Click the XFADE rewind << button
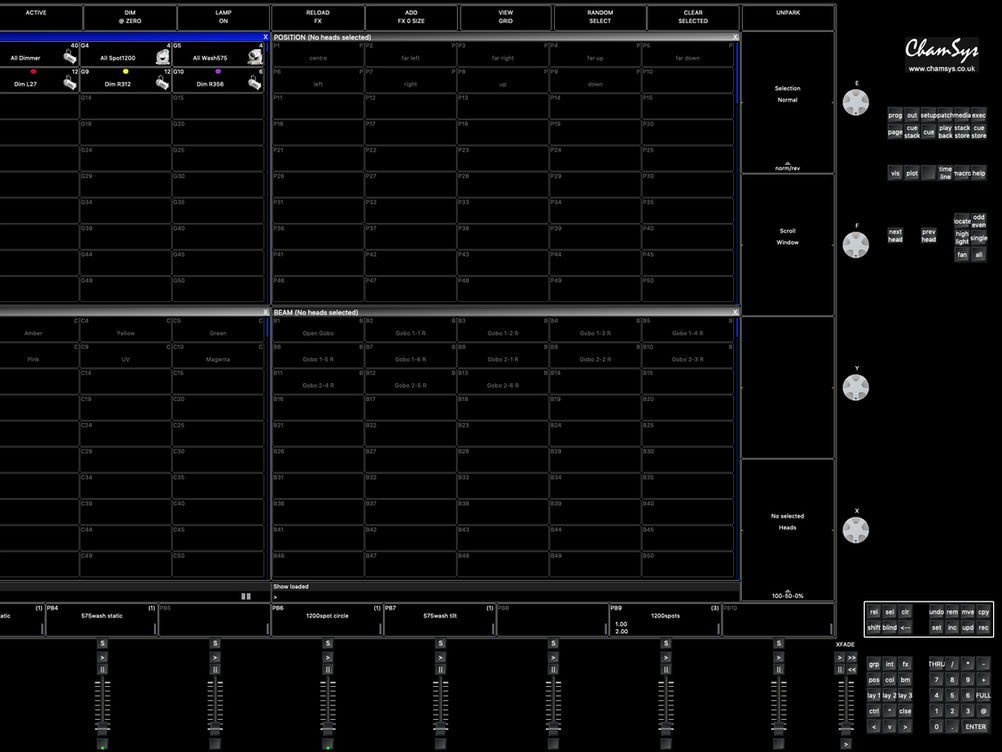The height and width of the screenshot is (752, 1002). click(852, 670)
